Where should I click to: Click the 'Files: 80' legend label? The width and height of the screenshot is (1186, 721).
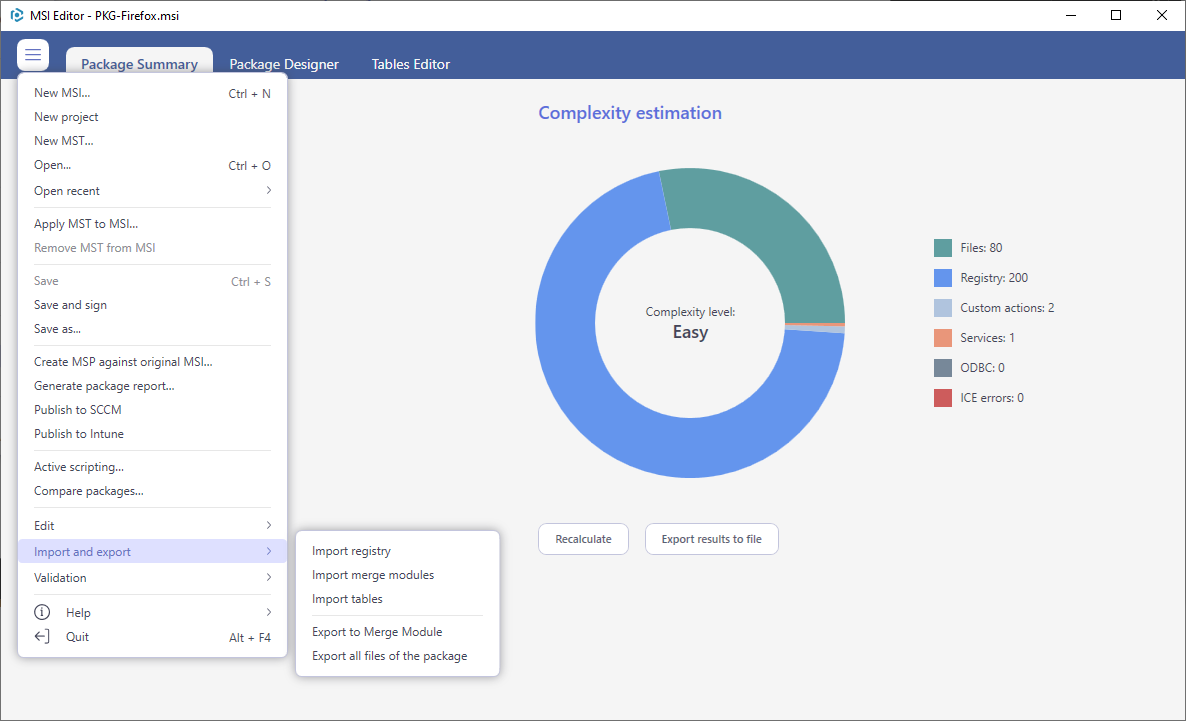981,247
